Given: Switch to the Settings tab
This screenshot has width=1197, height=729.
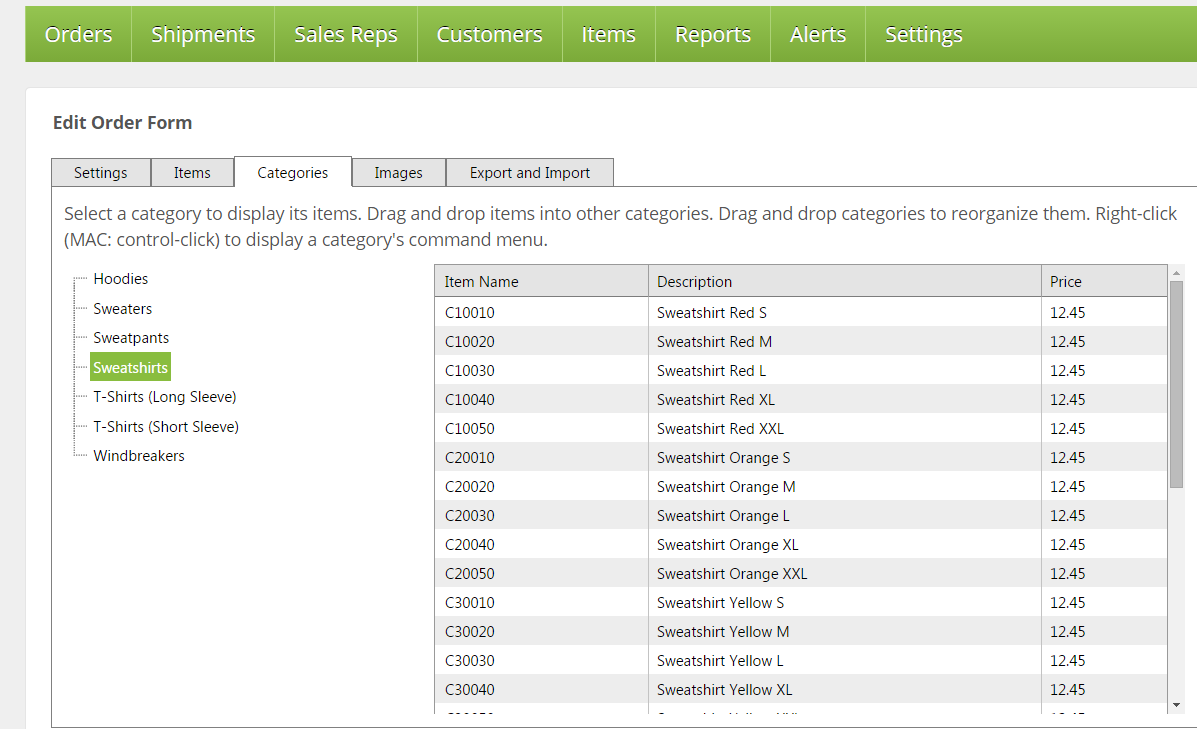Looking at the screenshot, I should [101, 173].
